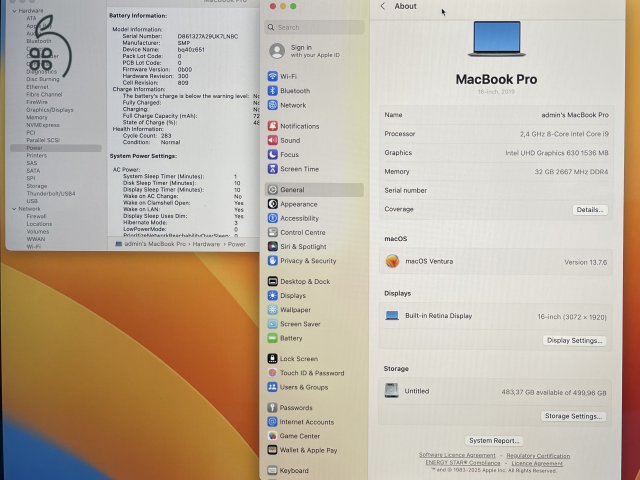Screen dimensions: 640x480
Task: Click the Built-in Retina Display row
Action: 496,316
